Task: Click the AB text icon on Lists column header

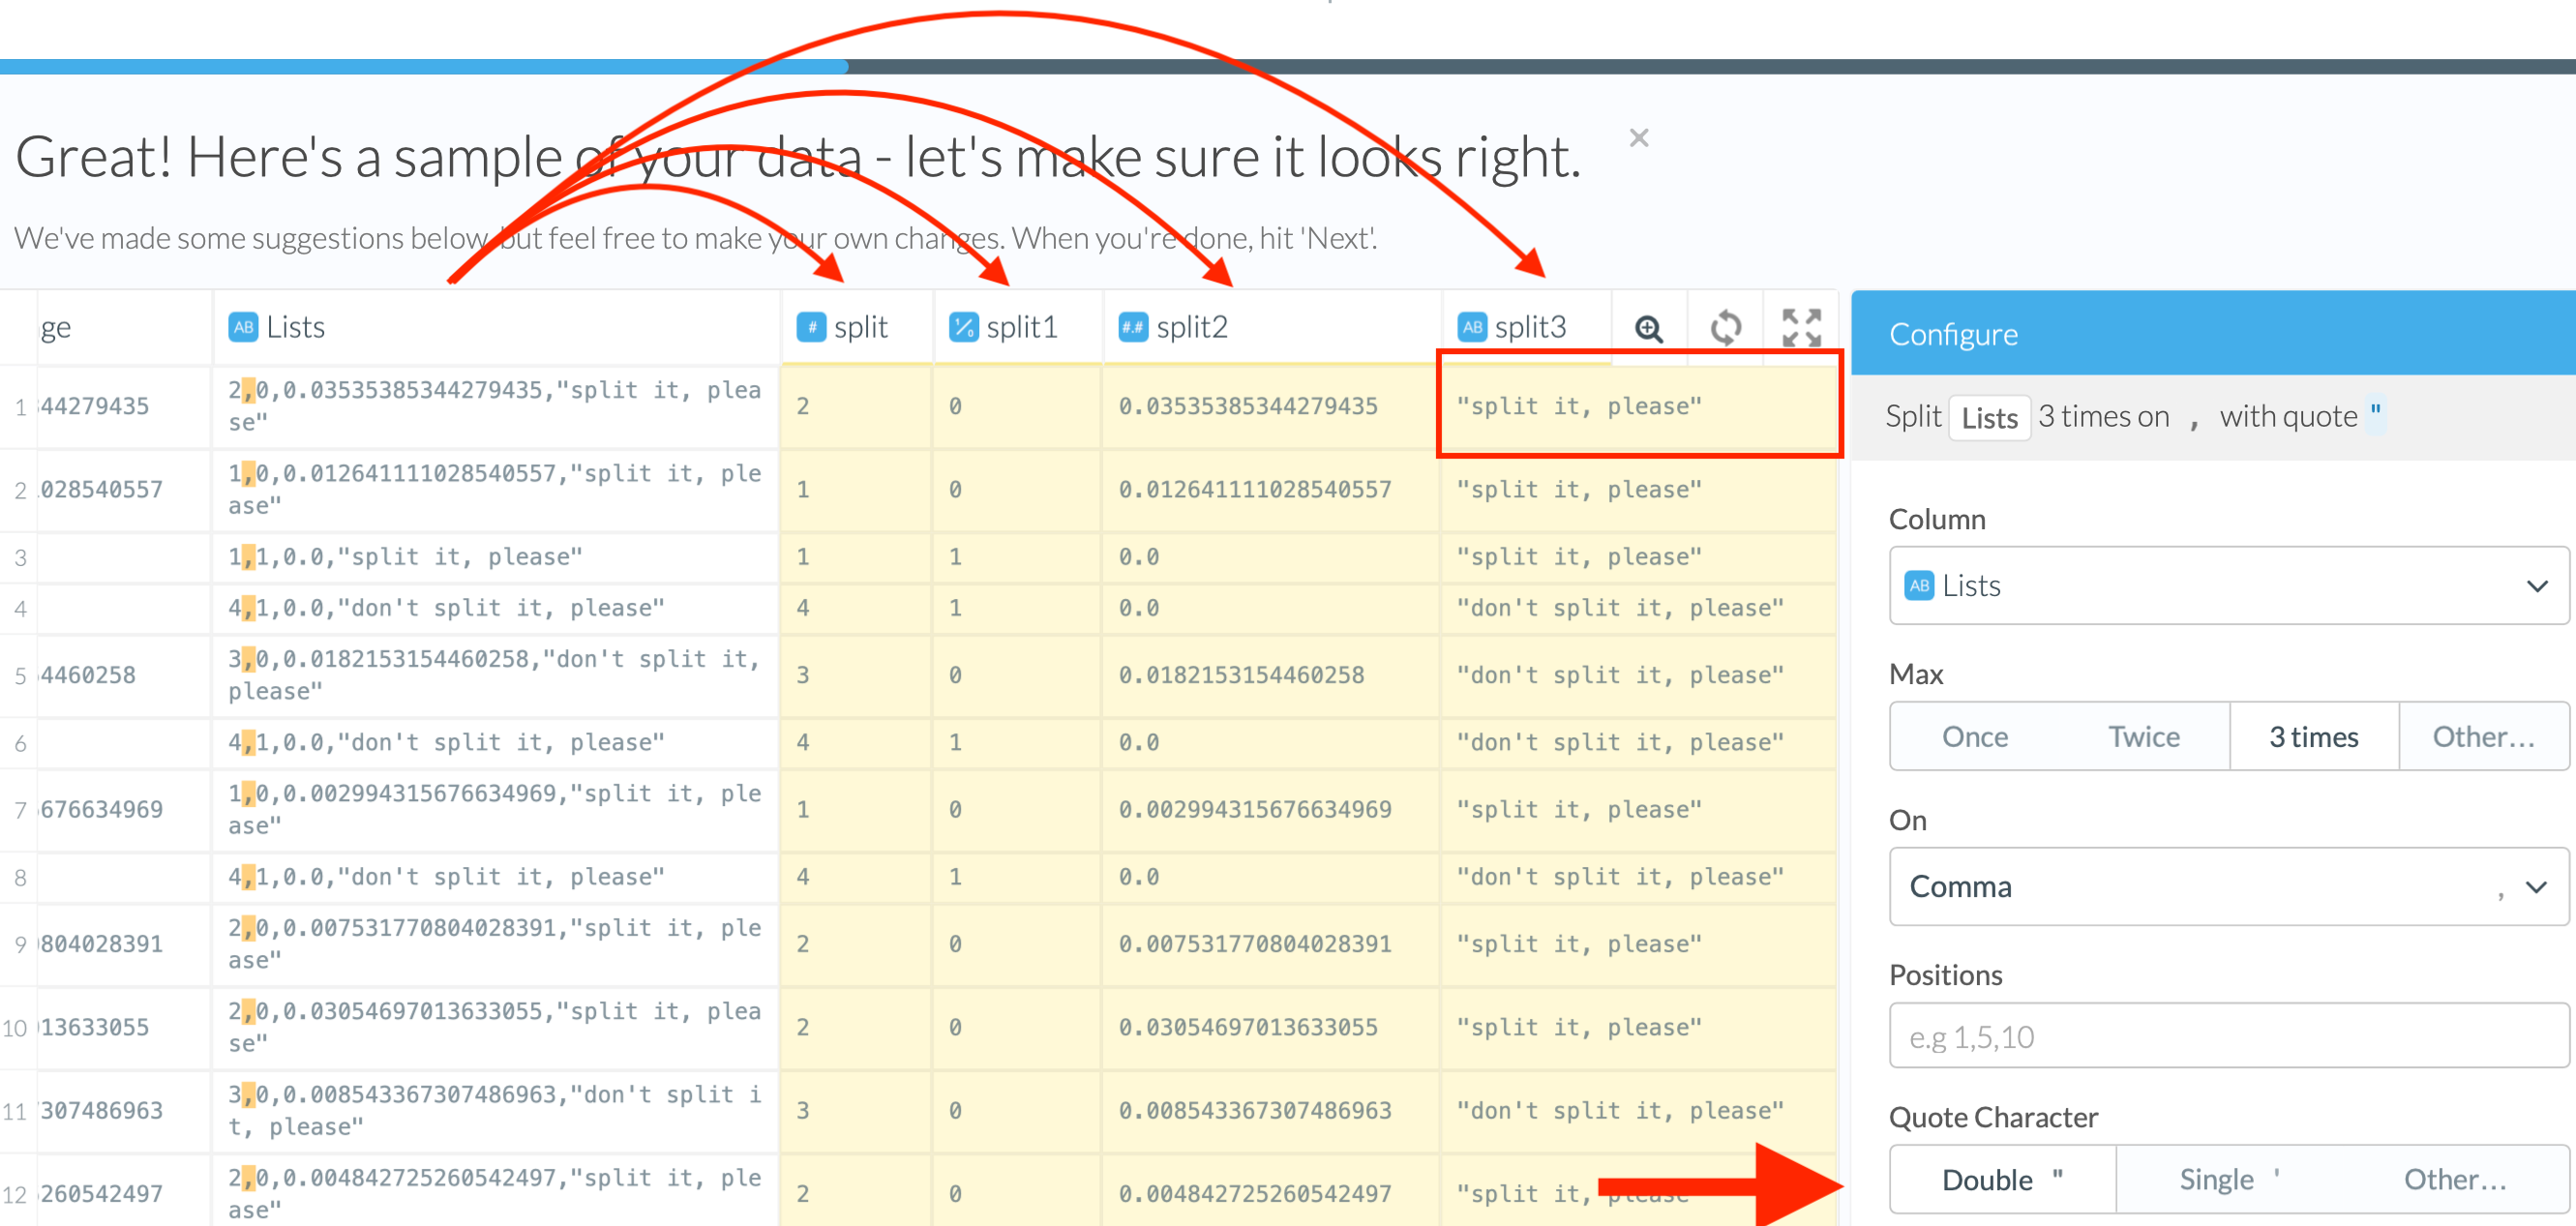Action: 243,328
